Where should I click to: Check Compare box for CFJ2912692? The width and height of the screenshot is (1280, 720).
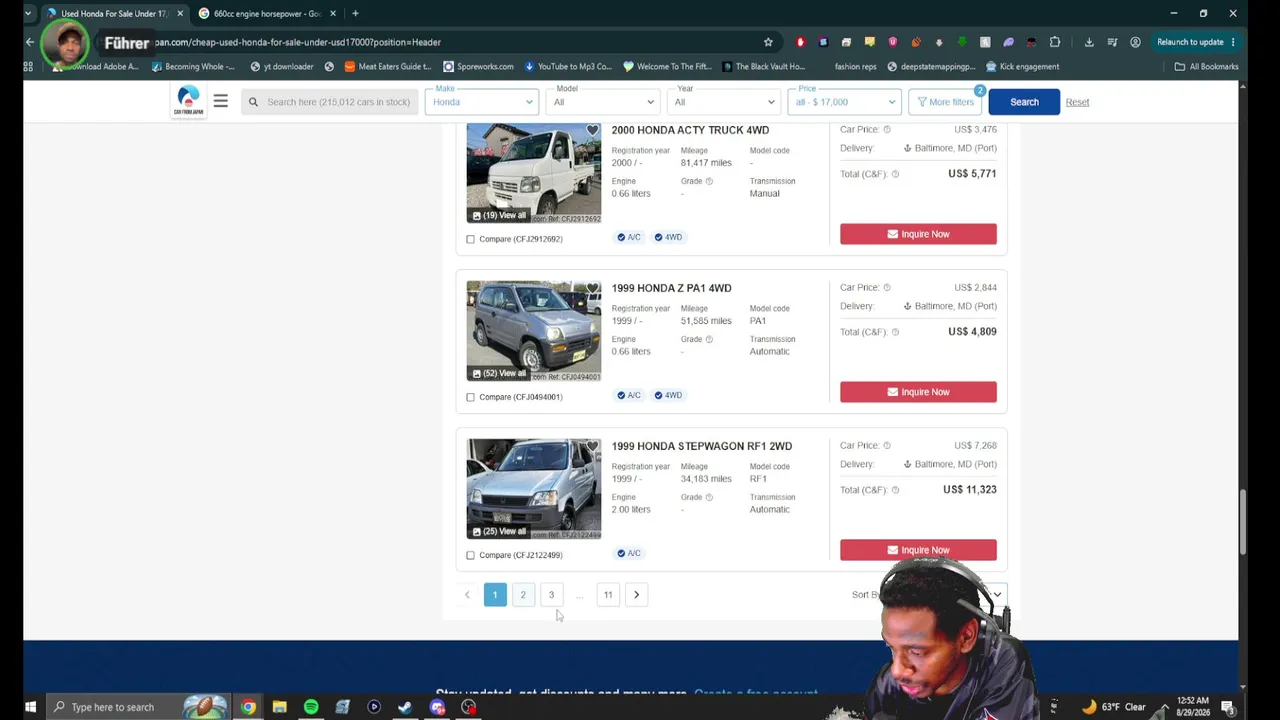(471, 239)
